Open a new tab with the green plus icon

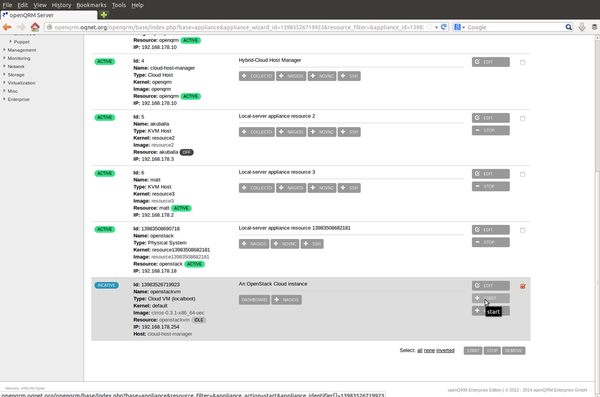point(104,15)
